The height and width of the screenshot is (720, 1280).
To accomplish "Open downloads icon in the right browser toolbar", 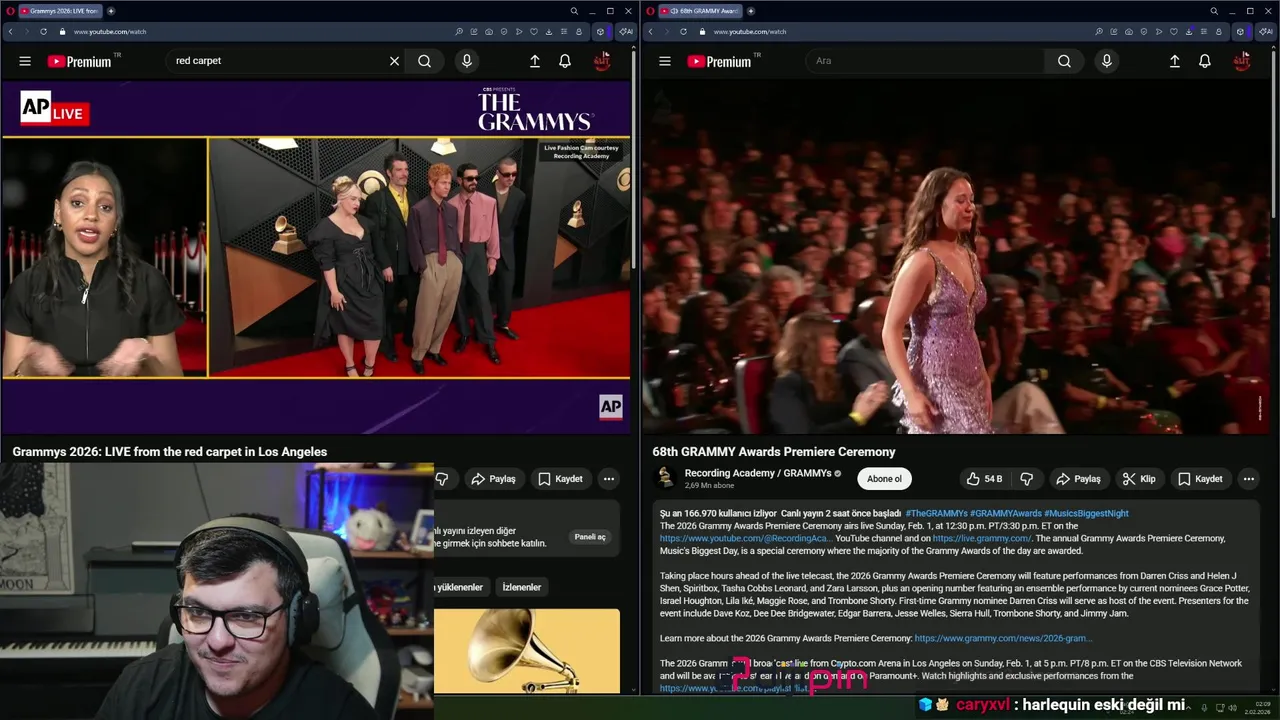I will tap(1189, 31).
